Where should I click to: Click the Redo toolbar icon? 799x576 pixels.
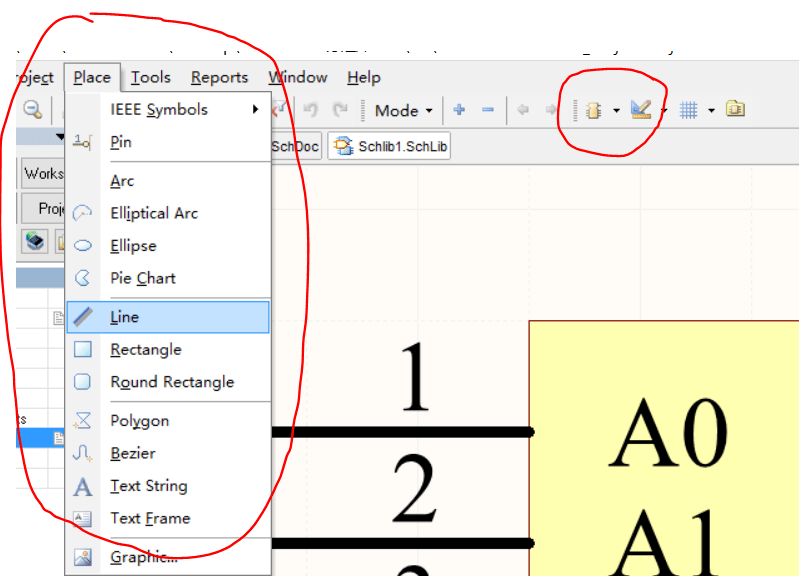click(x=339, y=110)
